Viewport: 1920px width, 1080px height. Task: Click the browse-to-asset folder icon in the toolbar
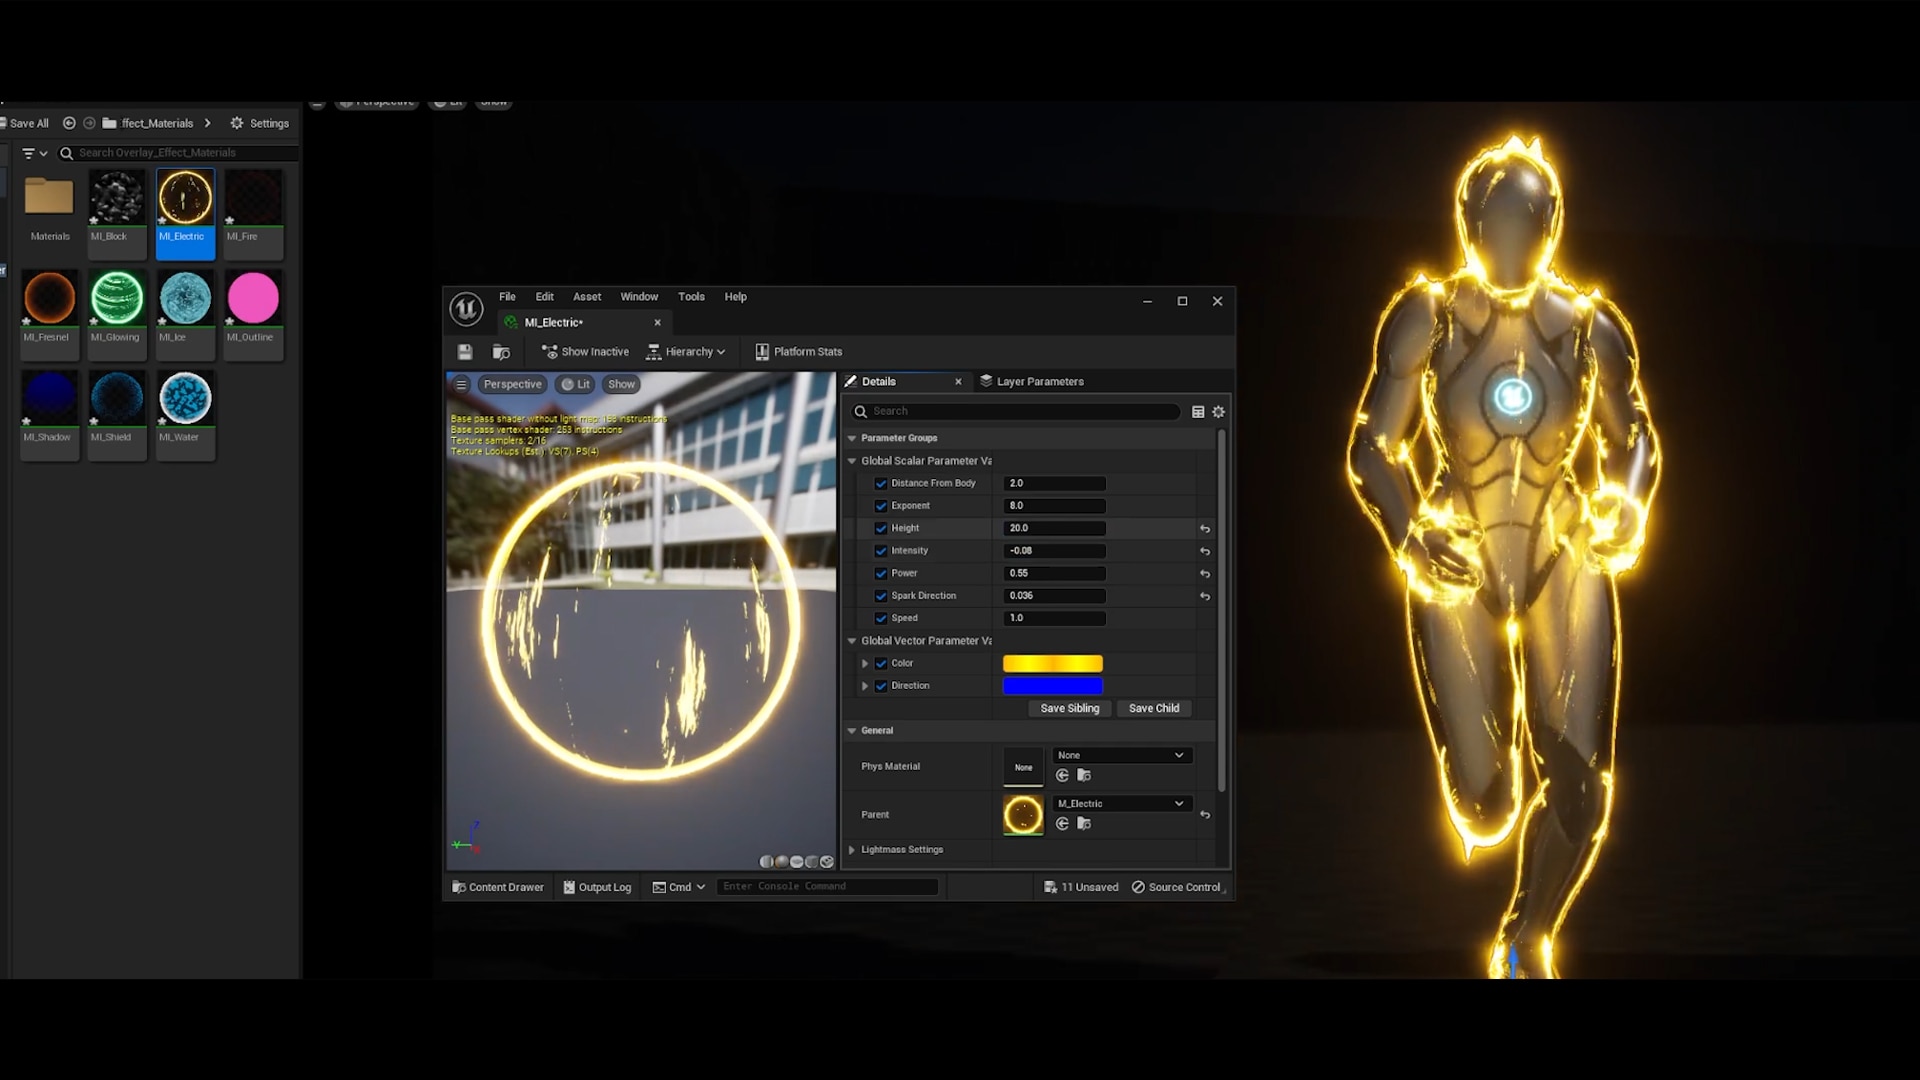click(x=501, y=351)
